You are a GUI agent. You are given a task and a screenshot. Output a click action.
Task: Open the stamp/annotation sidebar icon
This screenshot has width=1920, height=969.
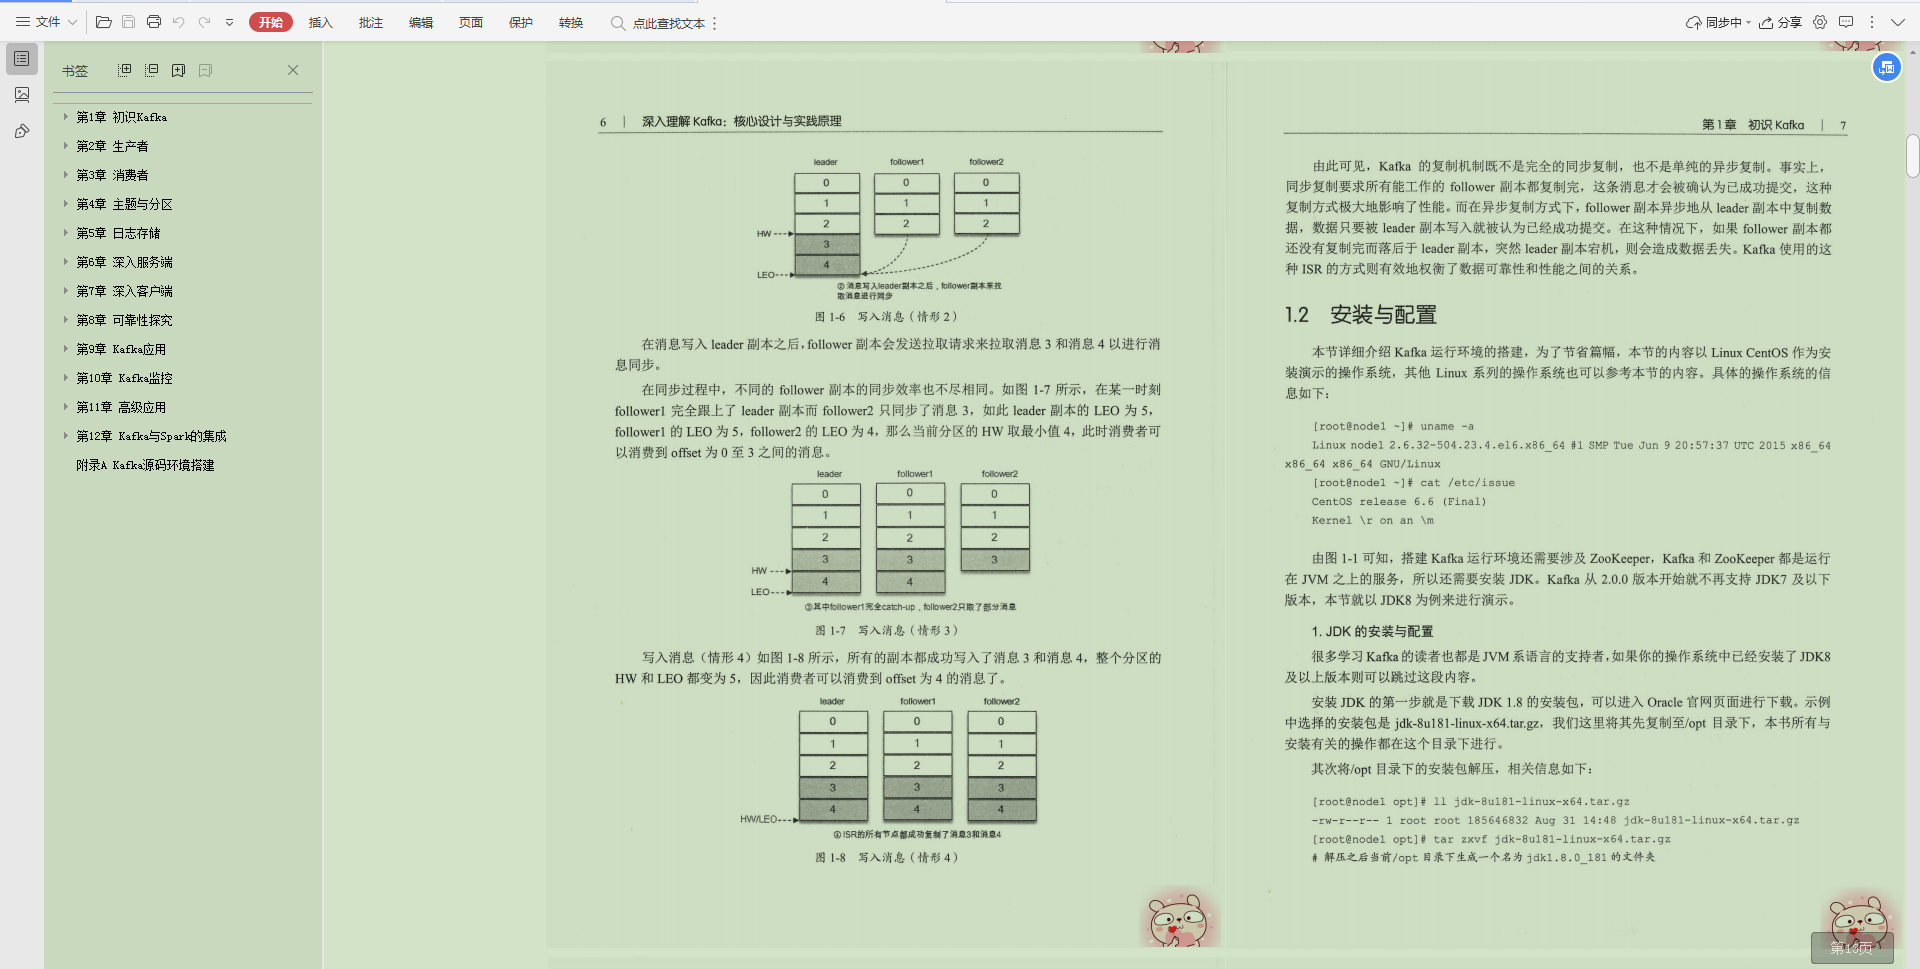21,131
